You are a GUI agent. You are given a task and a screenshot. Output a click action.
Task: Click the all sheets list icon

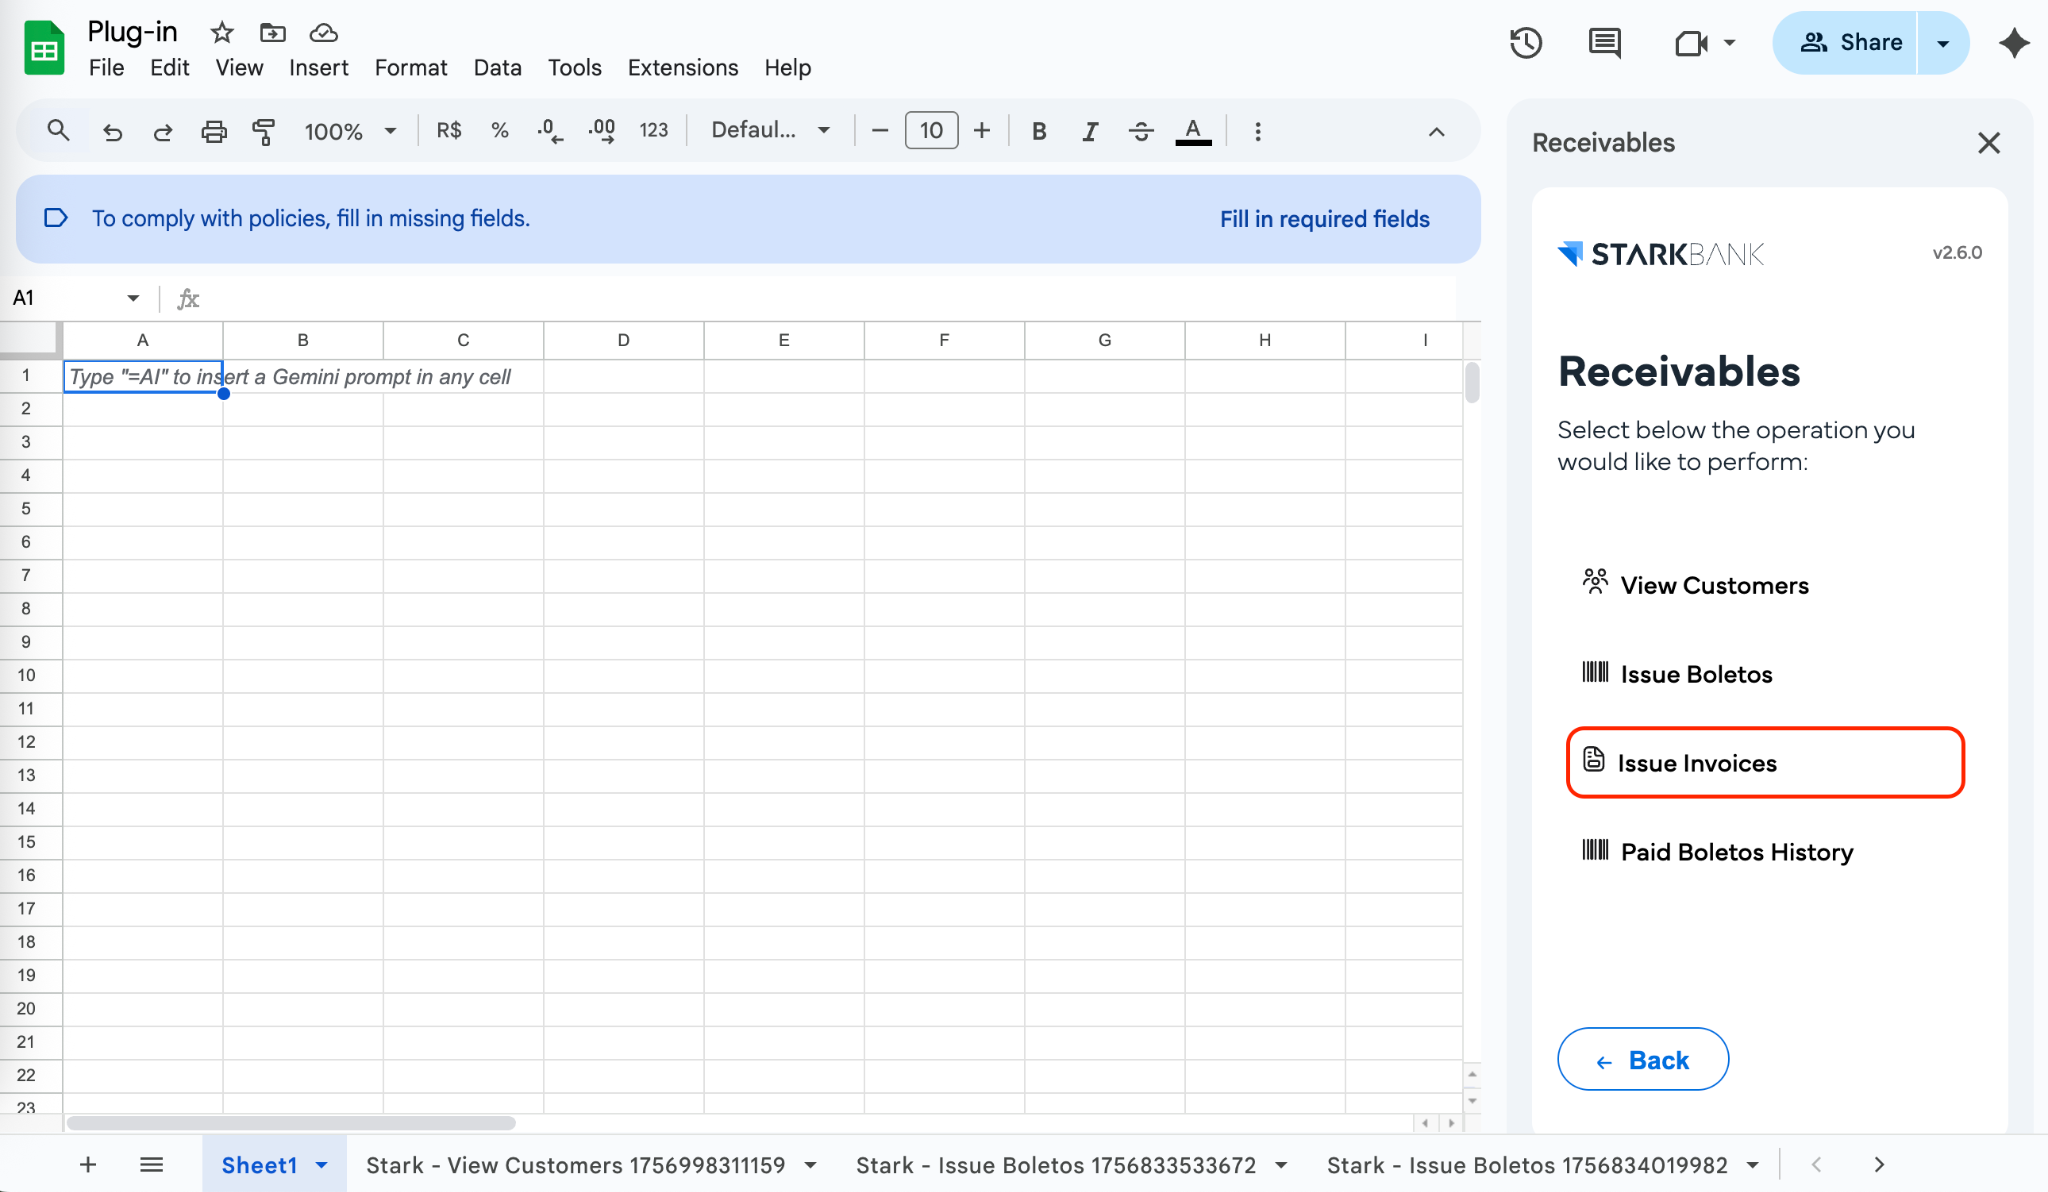pyautogui.click(x=151, y=1164)
